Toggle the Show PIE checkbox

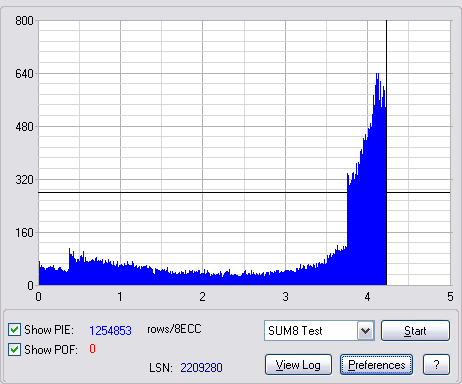click(14, 330)
